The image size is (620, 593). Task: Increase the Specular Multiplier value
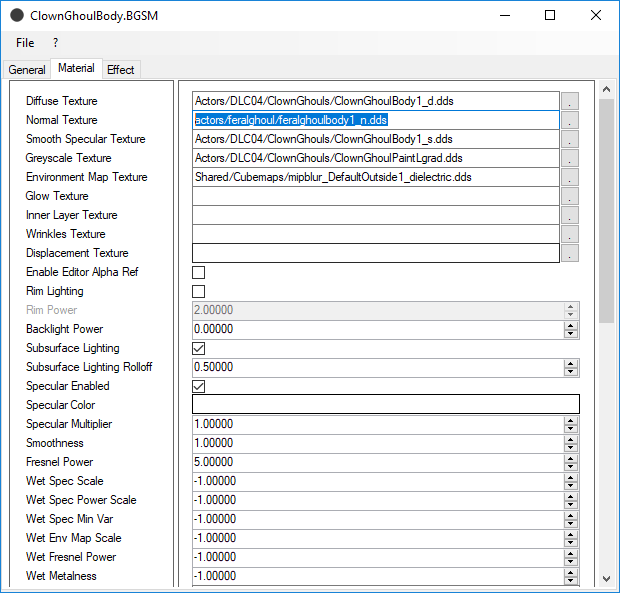(571, 420)
